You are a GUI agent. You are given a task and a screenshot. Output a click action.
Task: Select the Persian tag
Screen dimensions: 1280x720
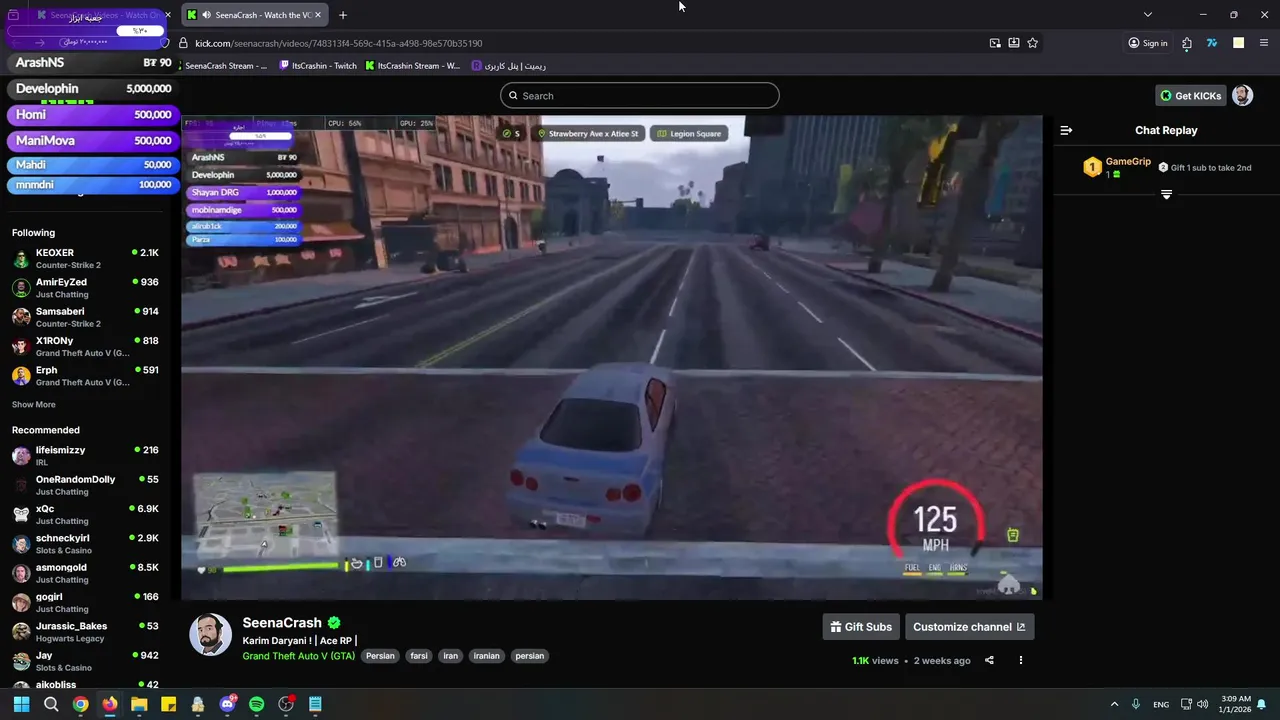pos(380,656)
